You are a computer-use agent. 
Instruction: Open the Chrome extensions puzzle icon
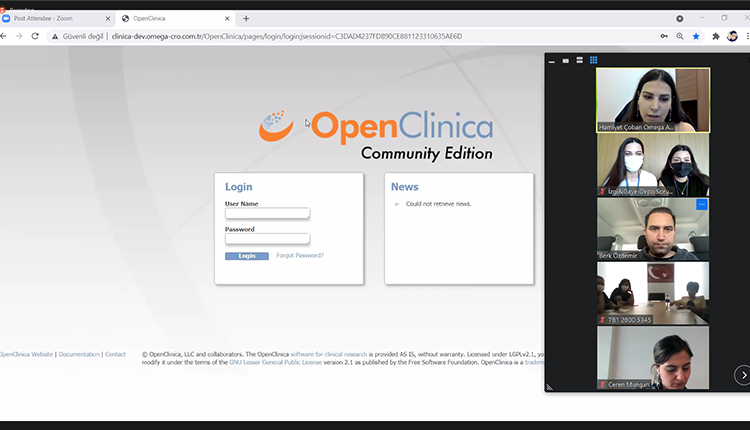point(716,36)
